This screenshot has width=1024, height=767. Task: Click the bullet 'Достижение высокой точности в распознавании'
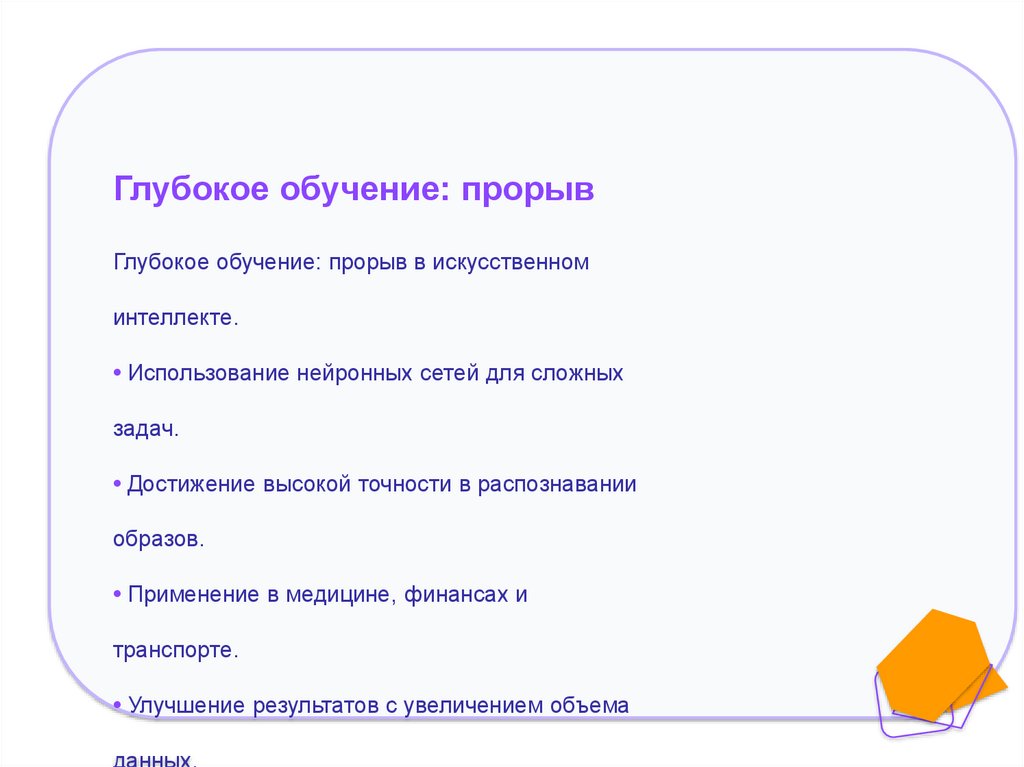[x=375, y=483]
